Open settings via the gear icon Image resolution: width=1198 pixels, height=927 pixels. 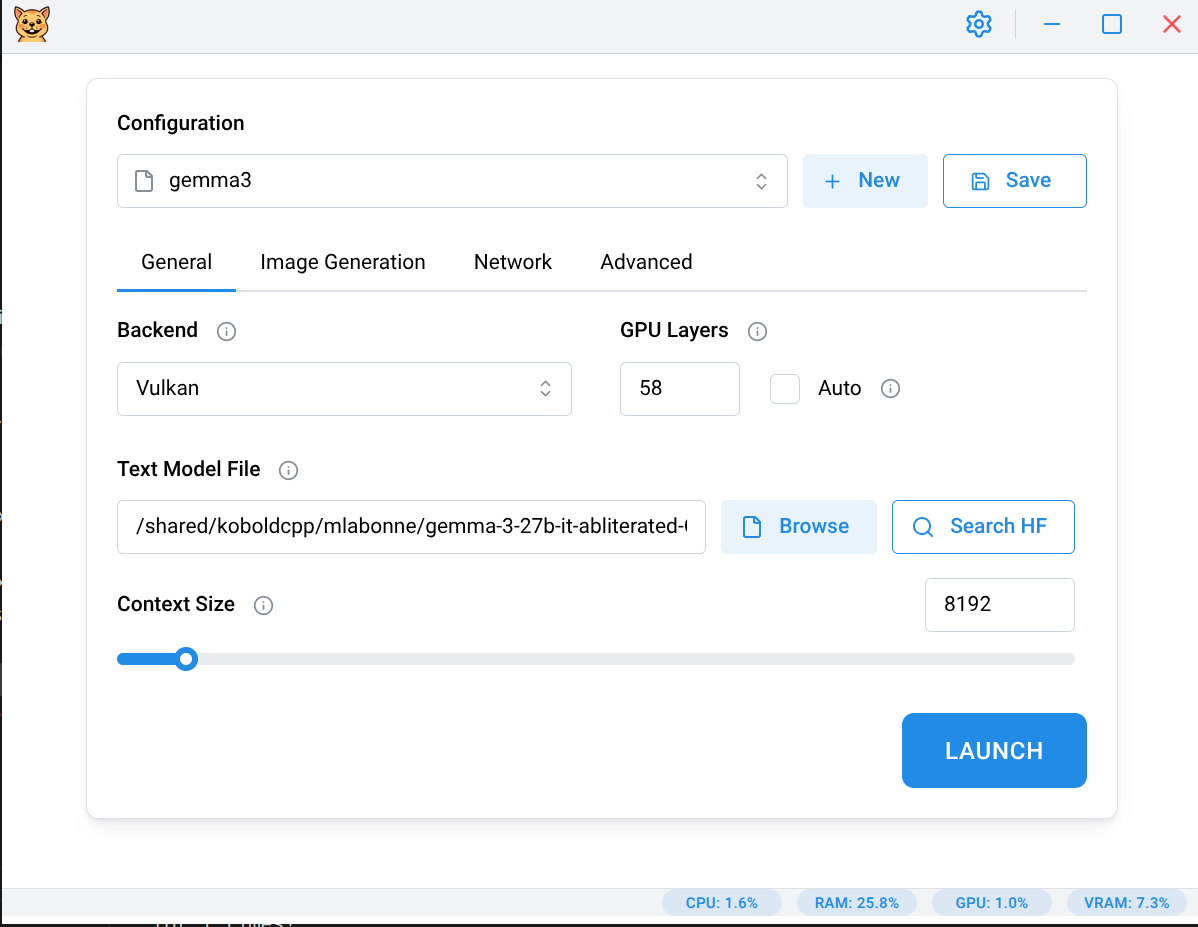coord(978,24)
